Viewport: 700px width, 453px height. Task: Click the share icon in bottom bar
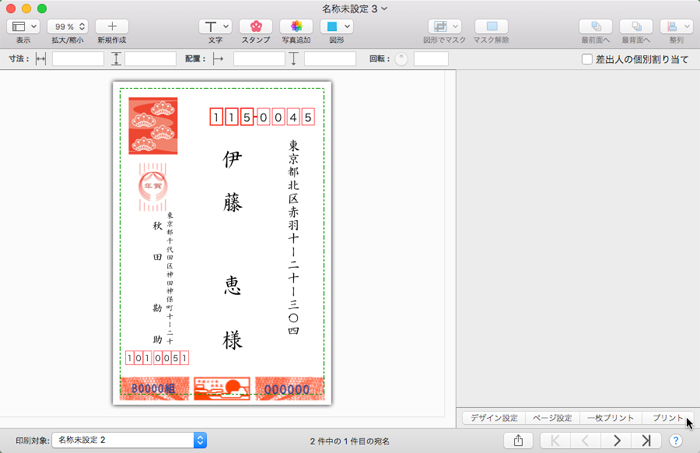coord(518,440)
